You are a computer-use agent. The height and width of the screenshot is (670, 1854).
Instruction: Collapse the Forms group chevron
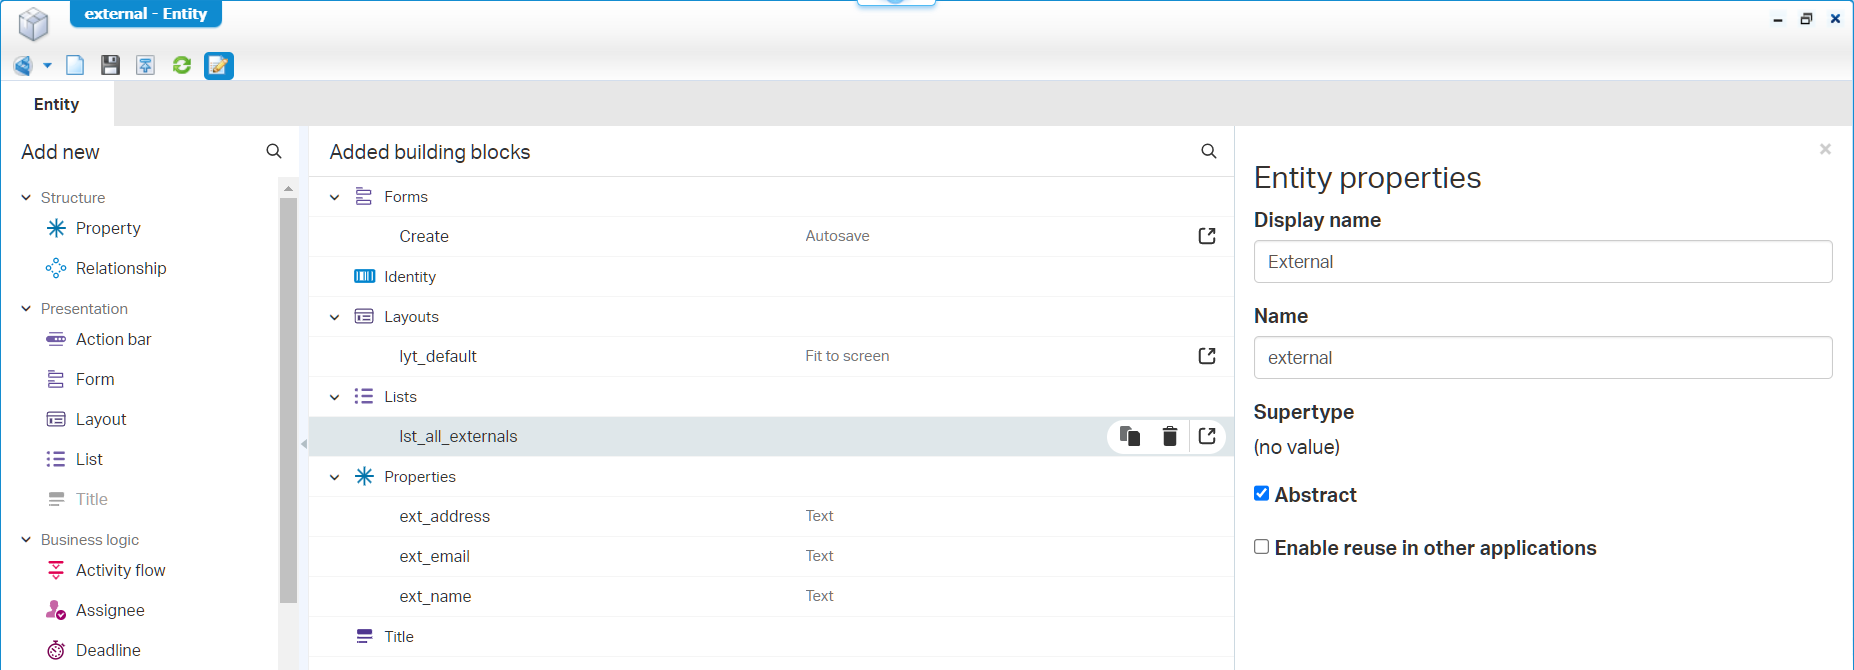pyautogui.click(x=335, y=197)
